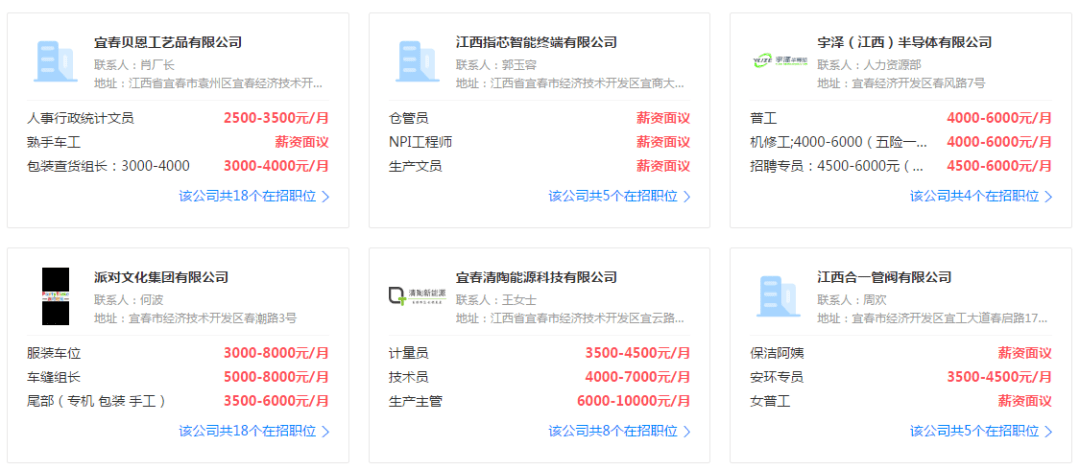Image resolution: width=1080 pixels, height=470 pixels.
Task: Click chevron arrow beside 江西合一管阀 job count
Action: click(x=1048, y=432)
